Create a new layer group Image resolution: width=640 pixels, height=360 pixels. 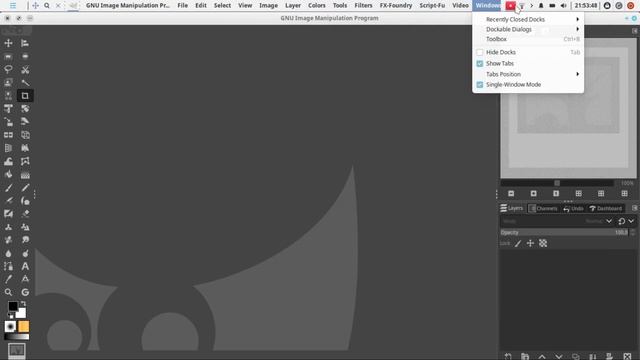[x=525, y=356]
